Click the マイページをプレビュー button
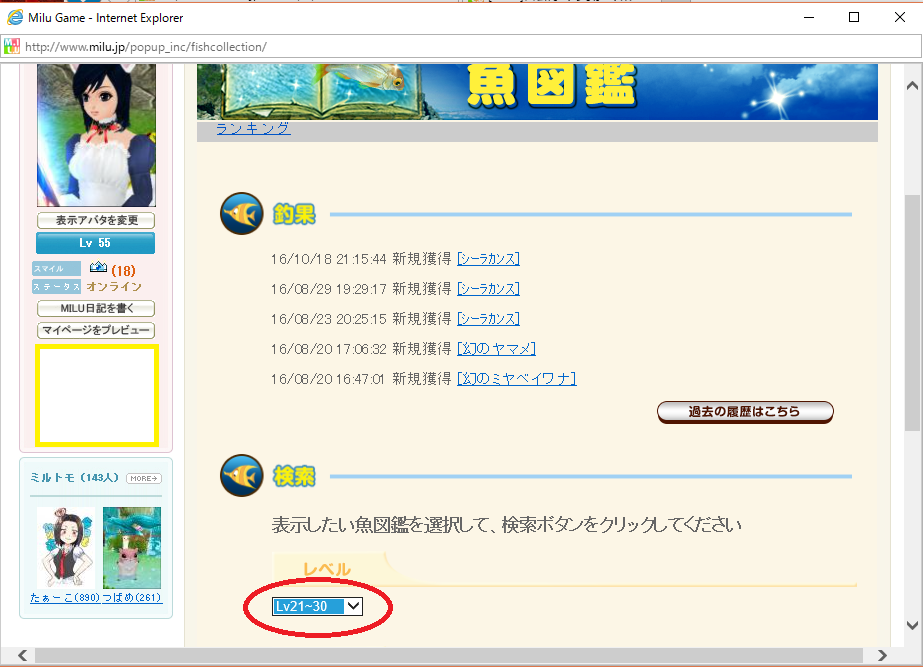Image resolution: width=923 pixels, height=667 pixels. (96, 330)
